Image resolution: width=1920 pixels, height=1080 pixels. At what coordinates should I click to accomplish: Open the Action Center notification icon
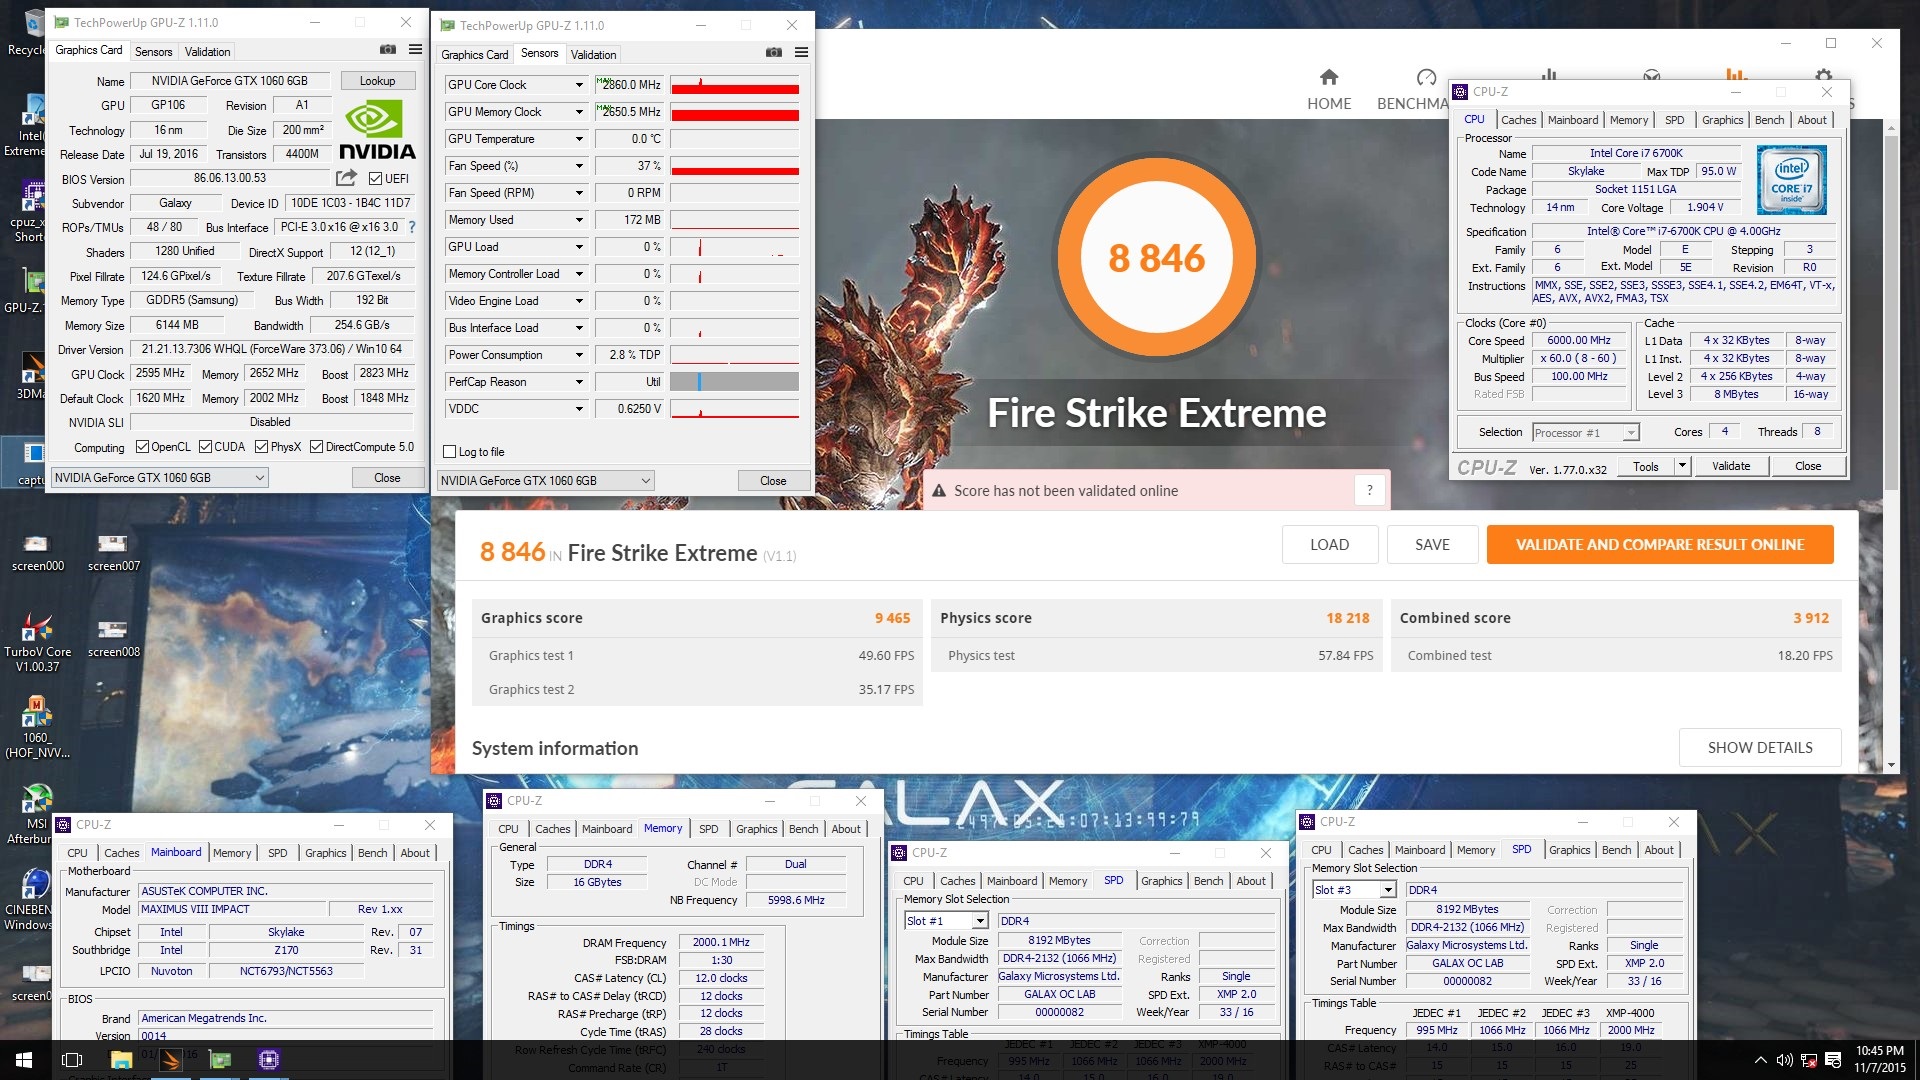pos(1833,1060)
